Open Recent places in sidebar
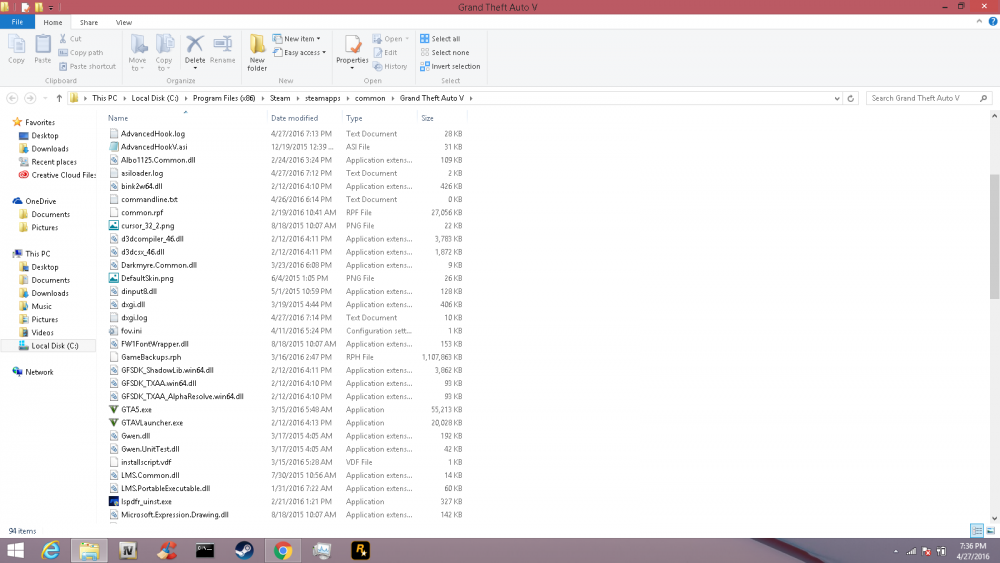The width and height of the screenshot is (1000, 563). click(x=54, y=162)
